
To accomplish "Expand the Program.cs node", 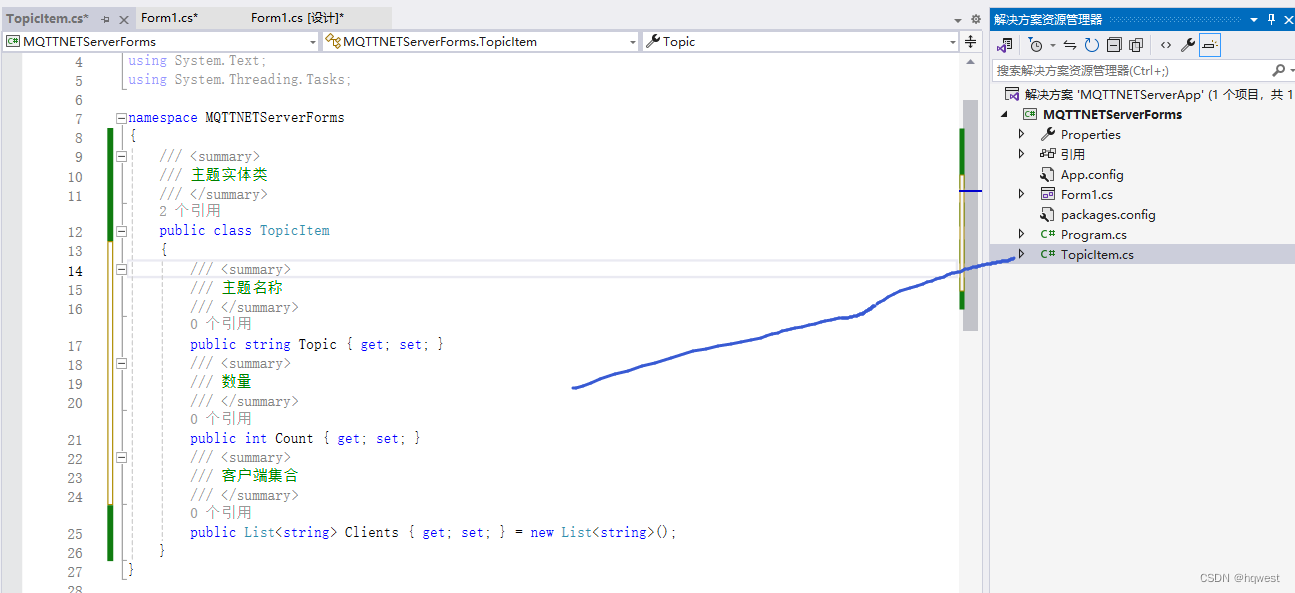I will click(x=1021, y=234).
